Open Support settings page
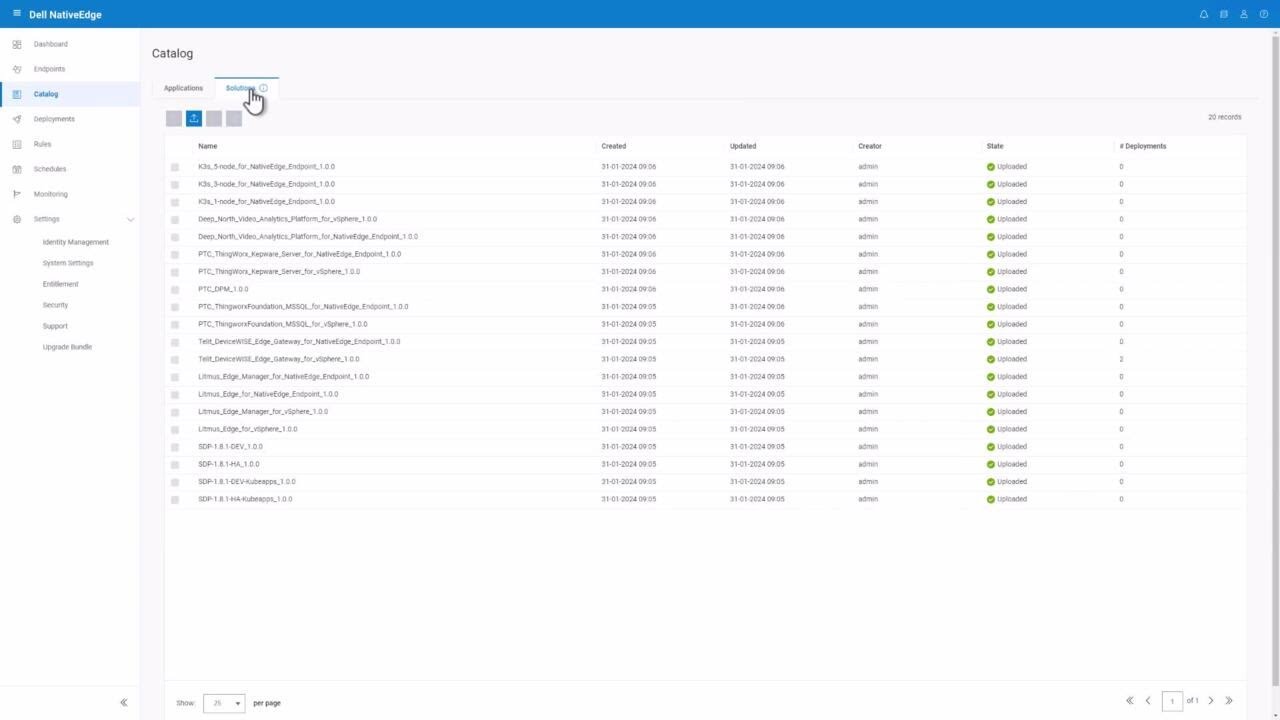Viewport: 1280px width, 720px height. tap(55, 326)
